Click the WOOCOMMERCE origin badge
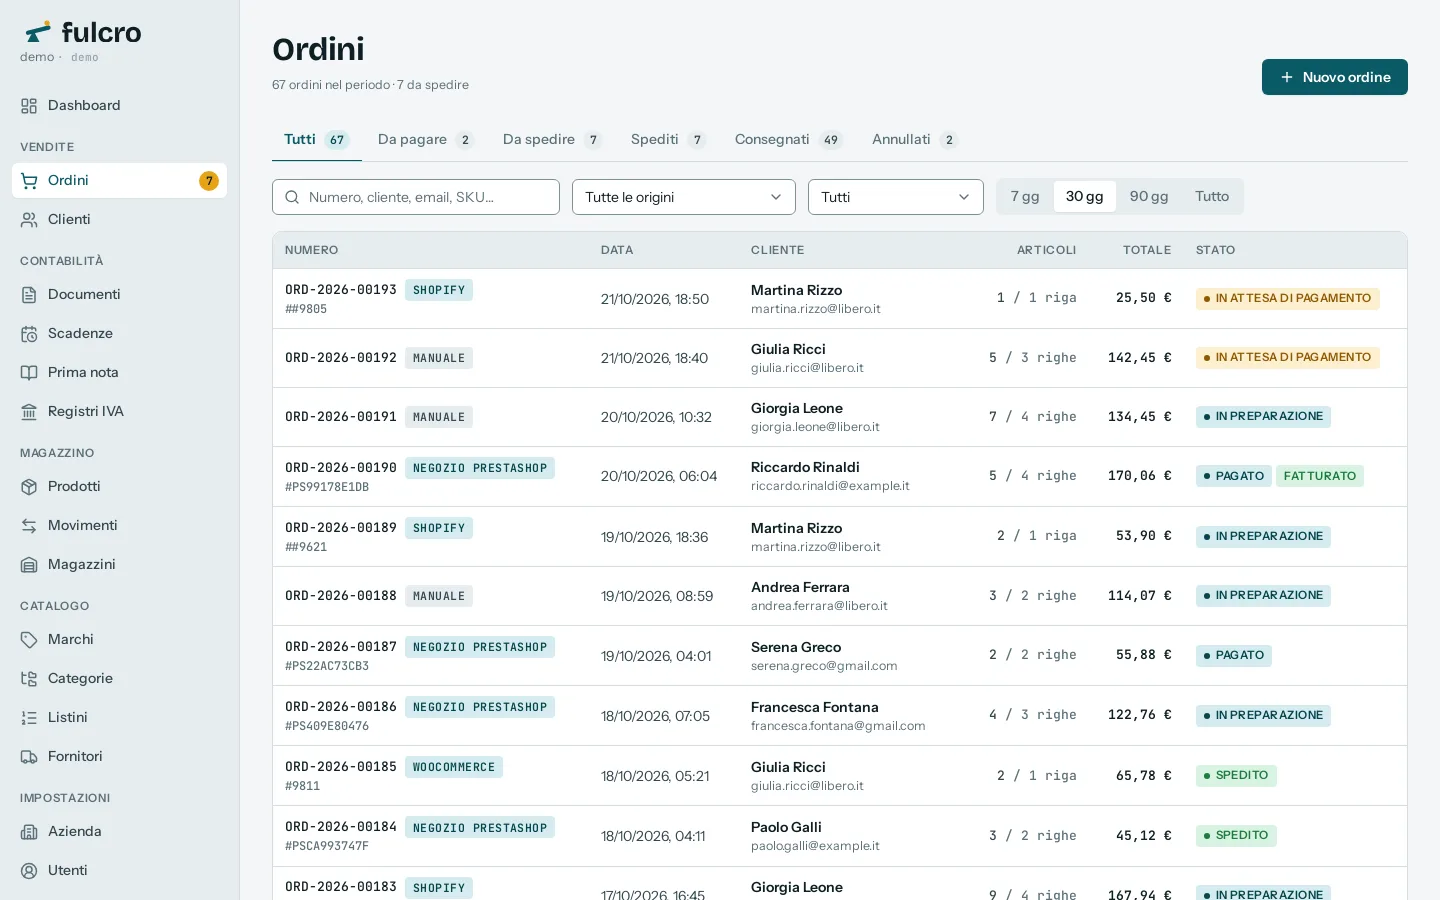 tap(454, 767)
